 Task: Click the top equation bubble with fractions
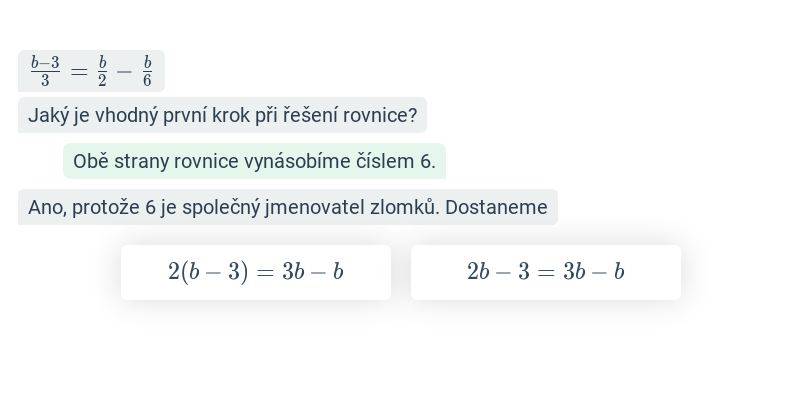tap(91, 71)
